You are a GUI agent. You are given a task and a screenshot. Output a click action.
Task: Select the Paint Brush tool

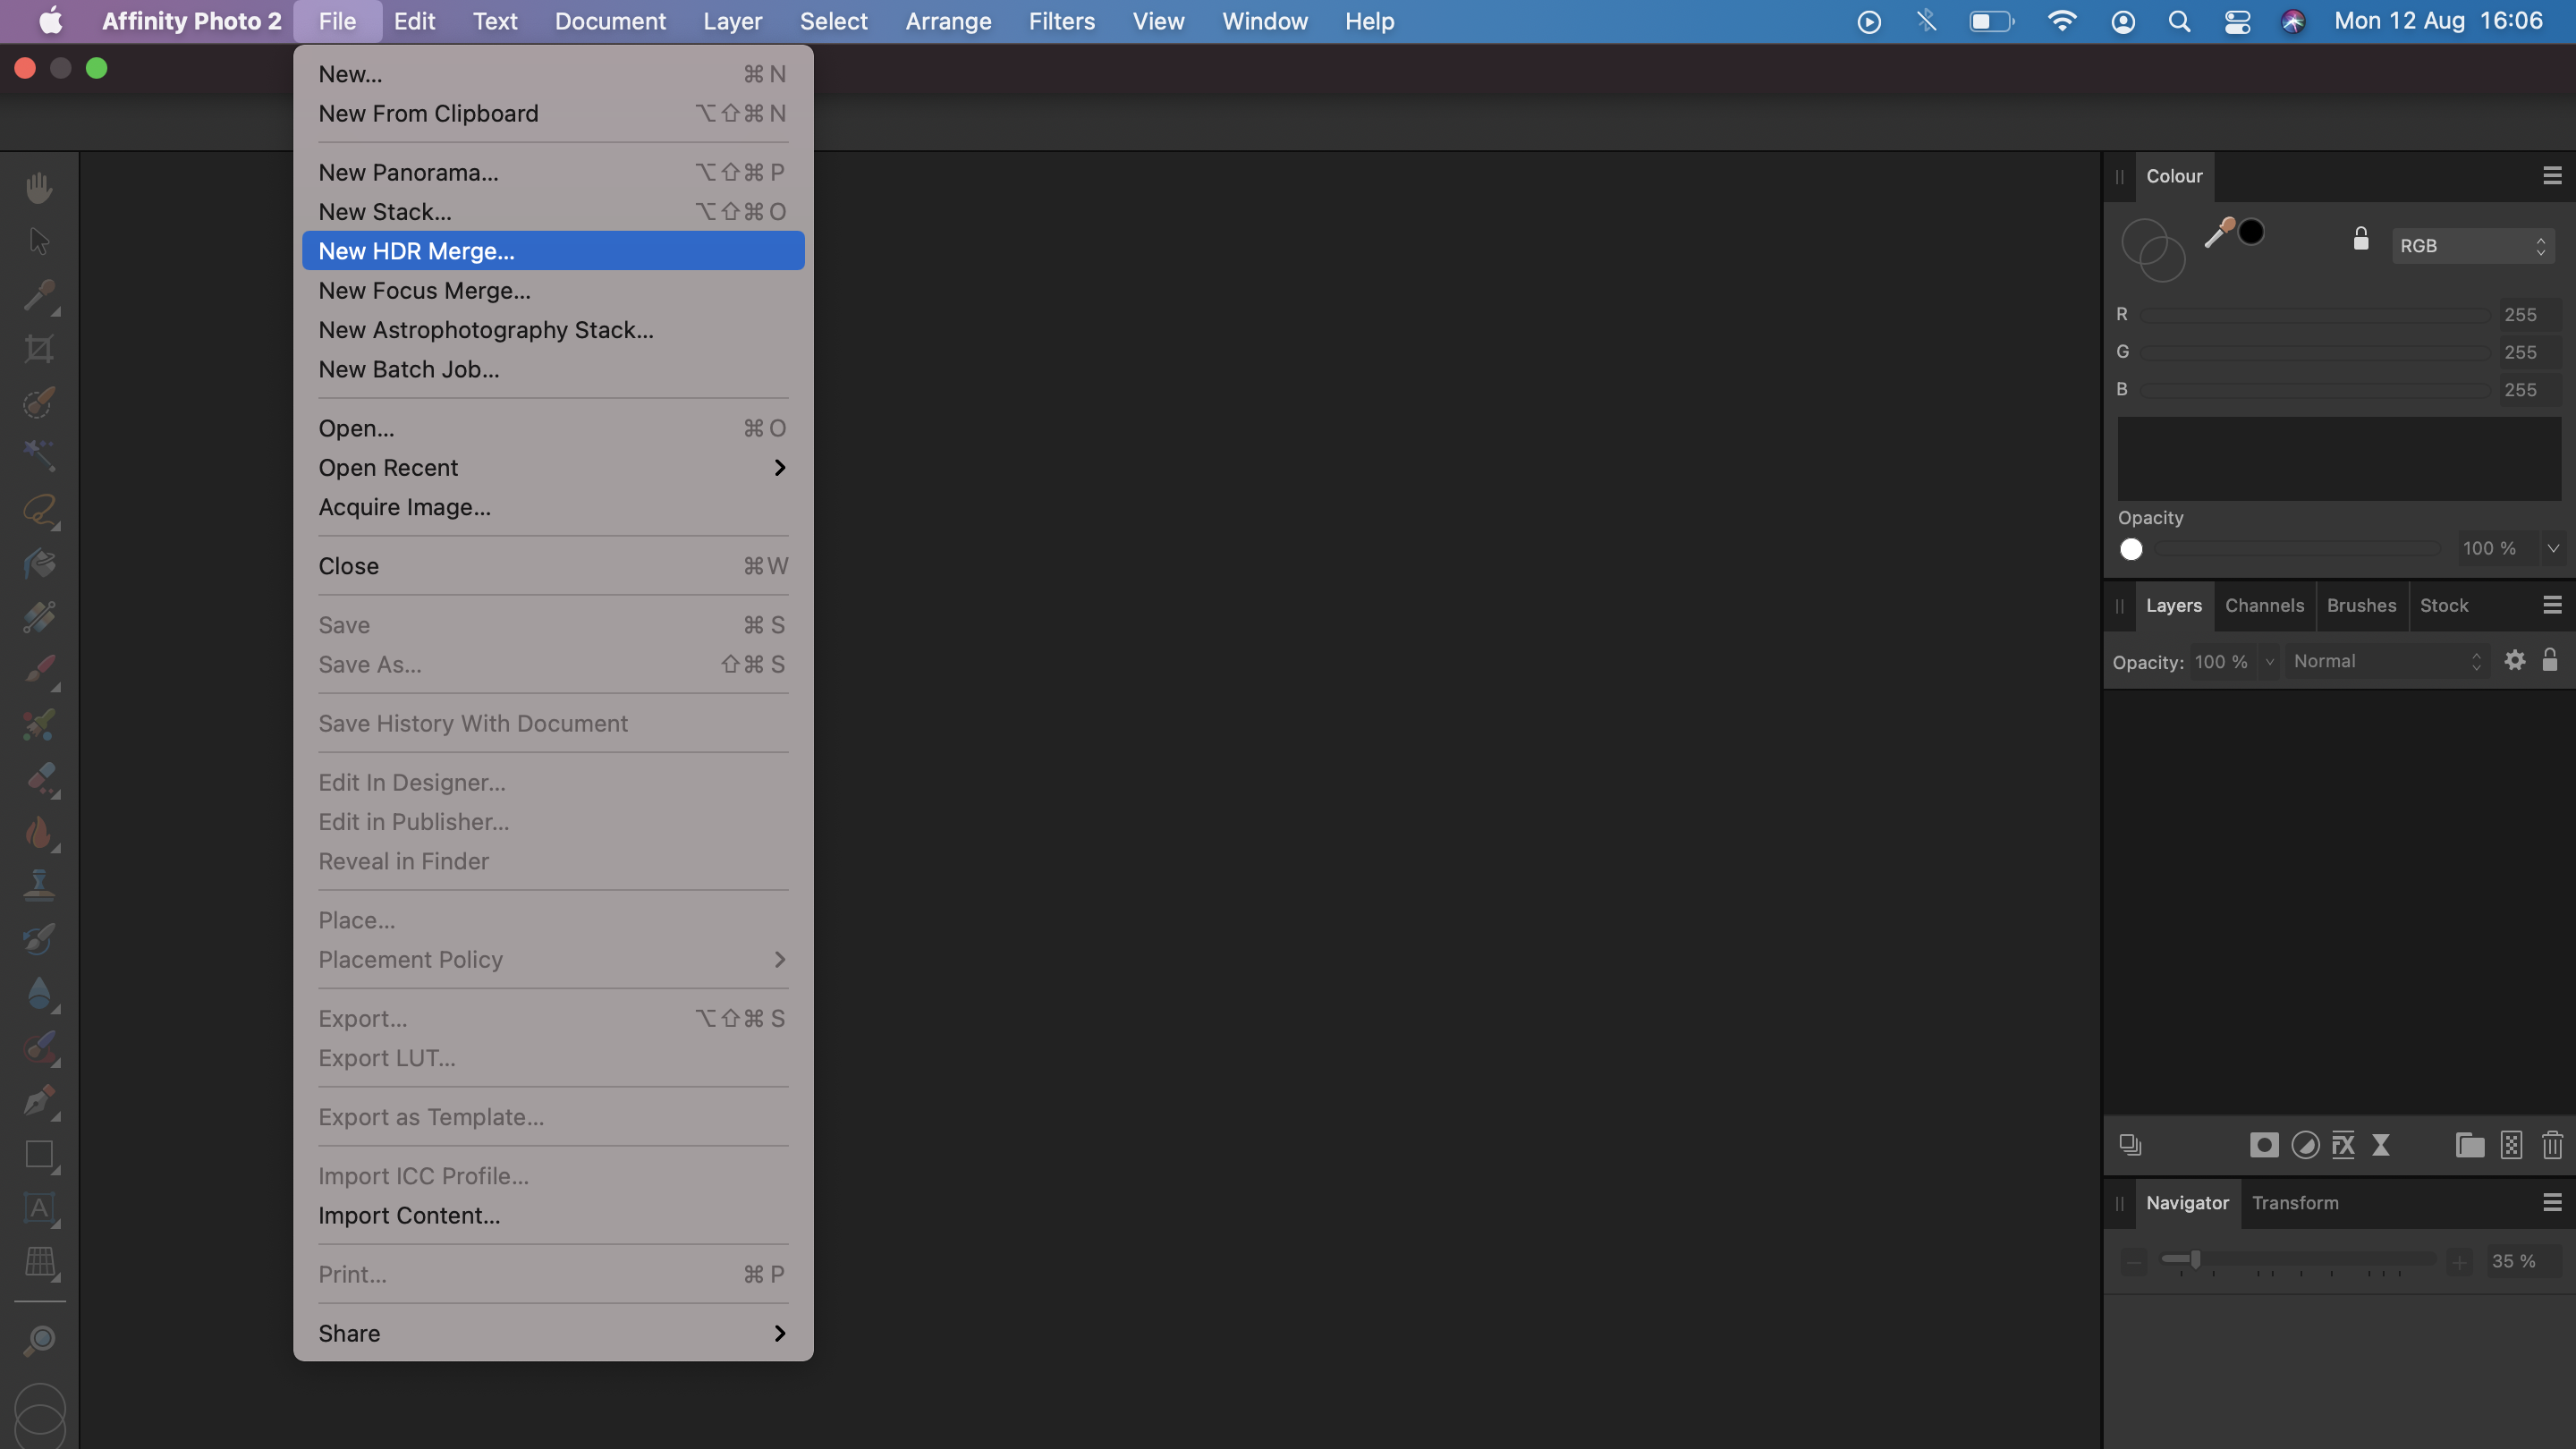pos(39,671)
